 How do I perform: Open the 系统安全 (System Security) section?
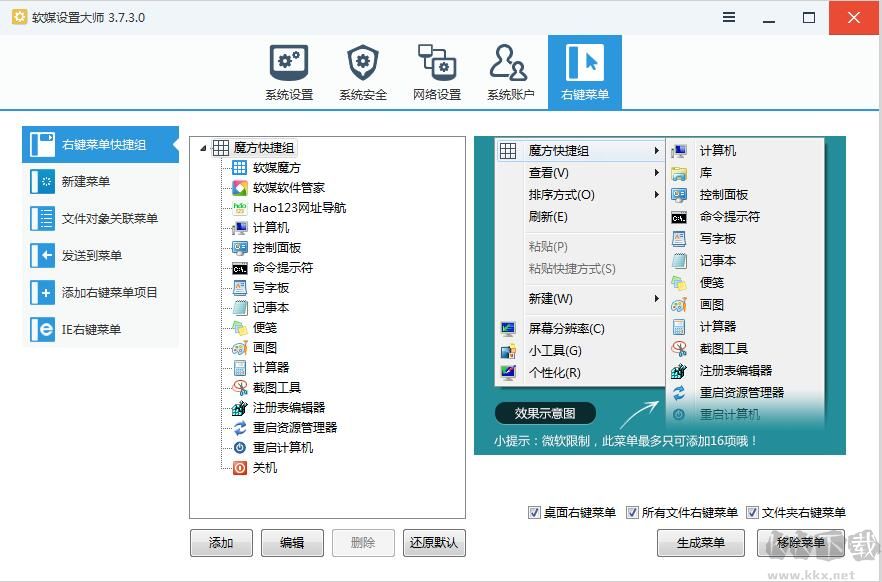362,70
